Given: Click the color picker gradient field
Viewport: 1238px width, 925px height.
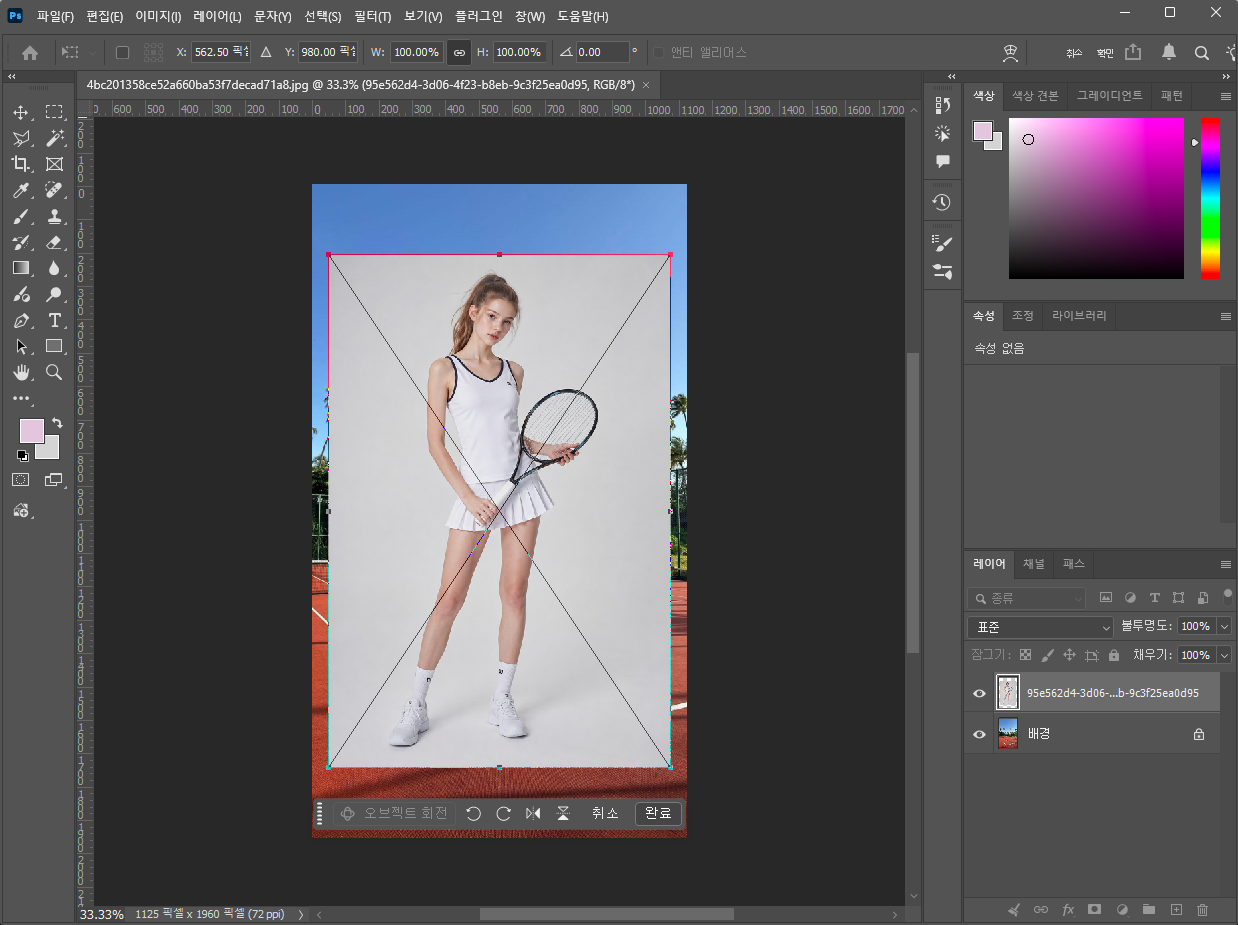Looking at the screenshot, I should [1096, 198].
